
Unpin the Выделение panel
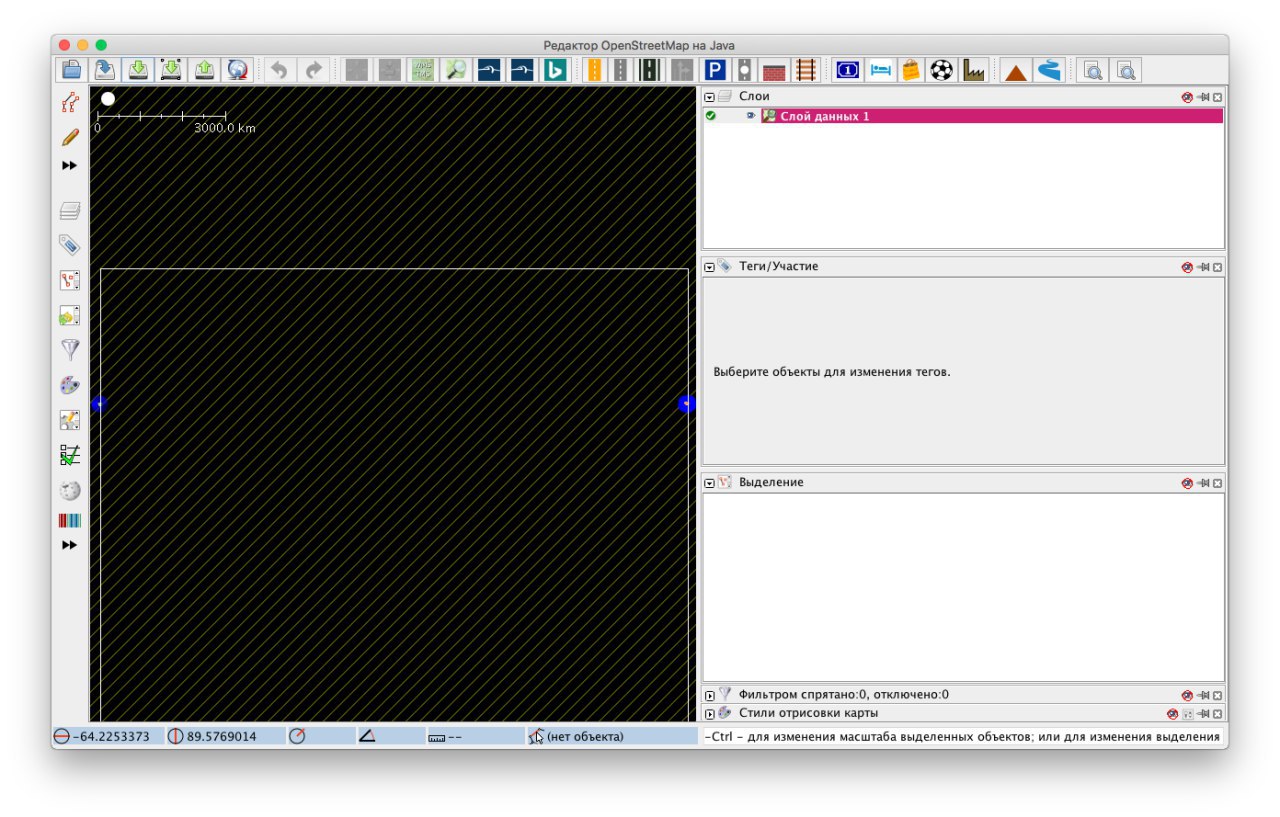pos(1203,483)
